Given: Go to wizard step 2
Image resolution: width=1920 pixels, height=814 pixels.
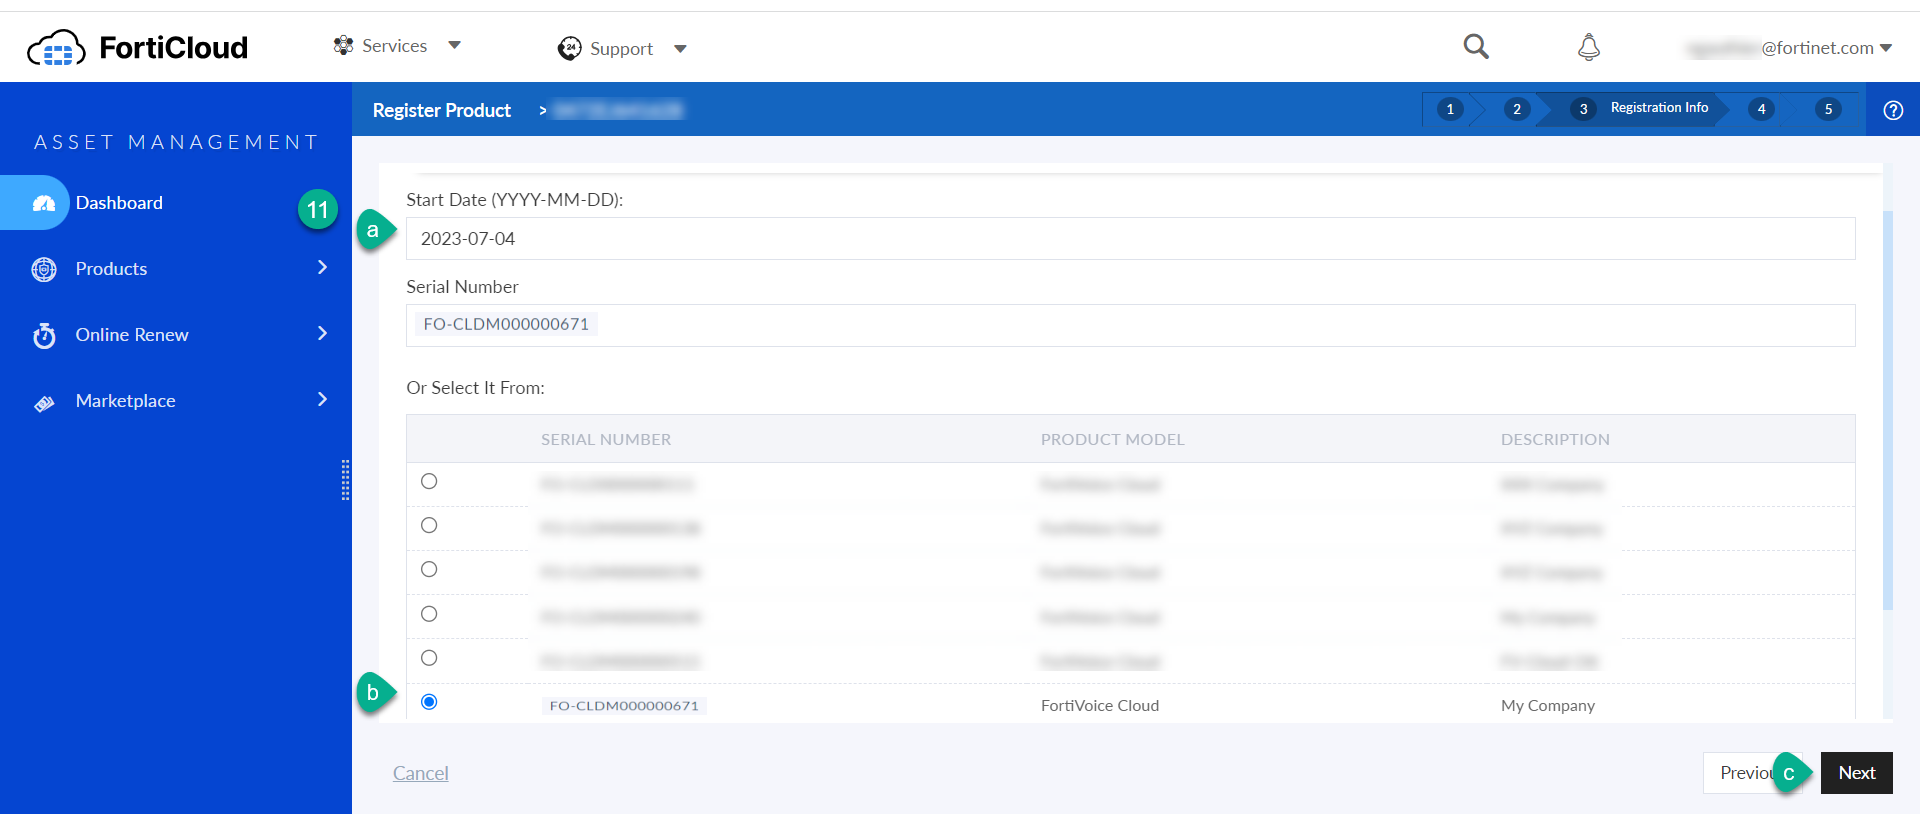Looking at the screenshot, I should (x=1517, y=109).
